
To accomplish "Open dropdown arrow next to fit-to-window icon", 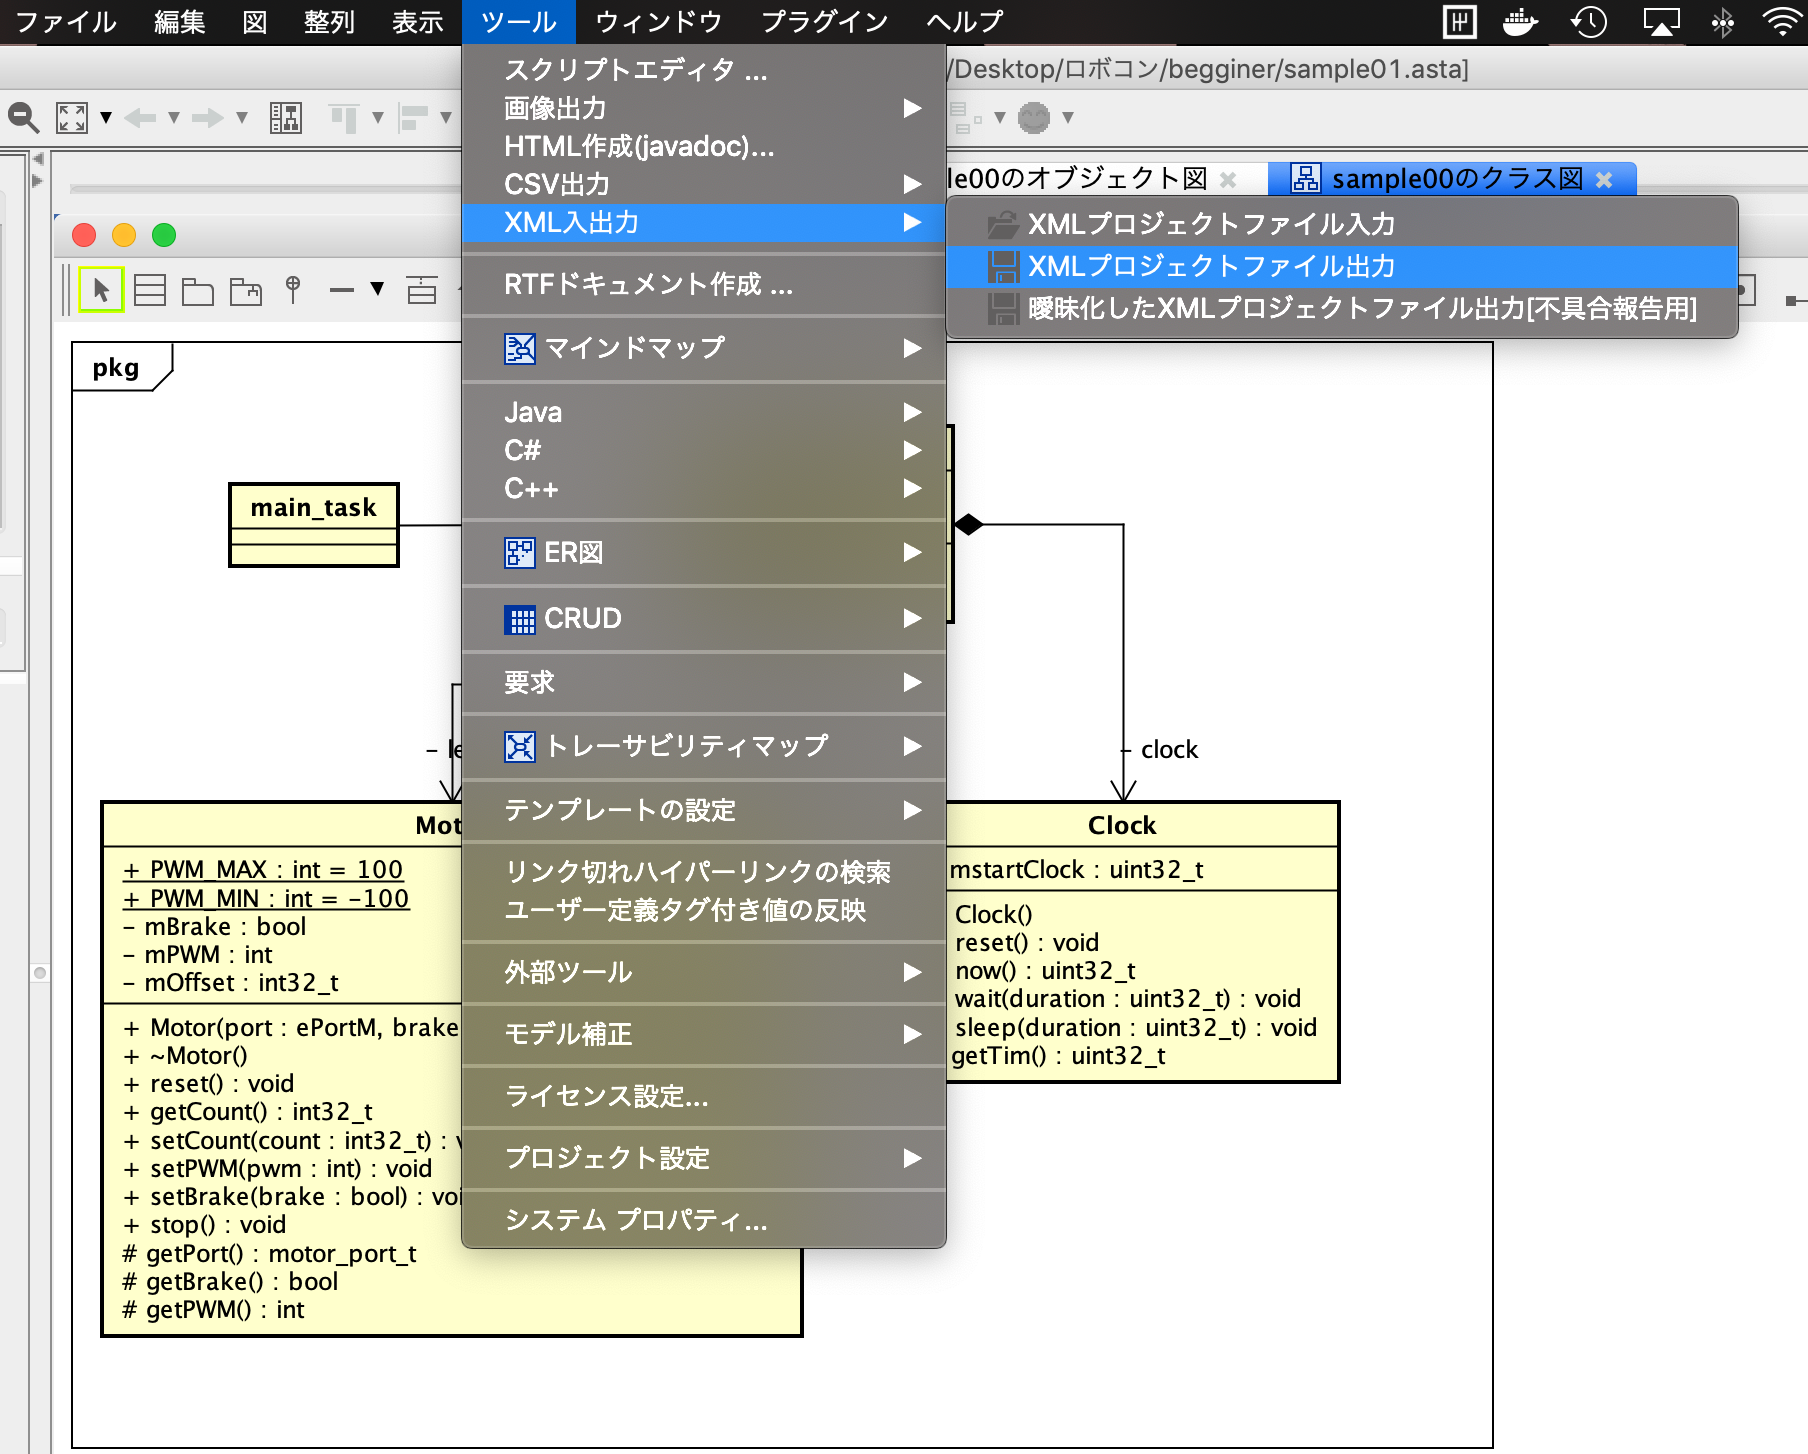I will tap(106, 118).
